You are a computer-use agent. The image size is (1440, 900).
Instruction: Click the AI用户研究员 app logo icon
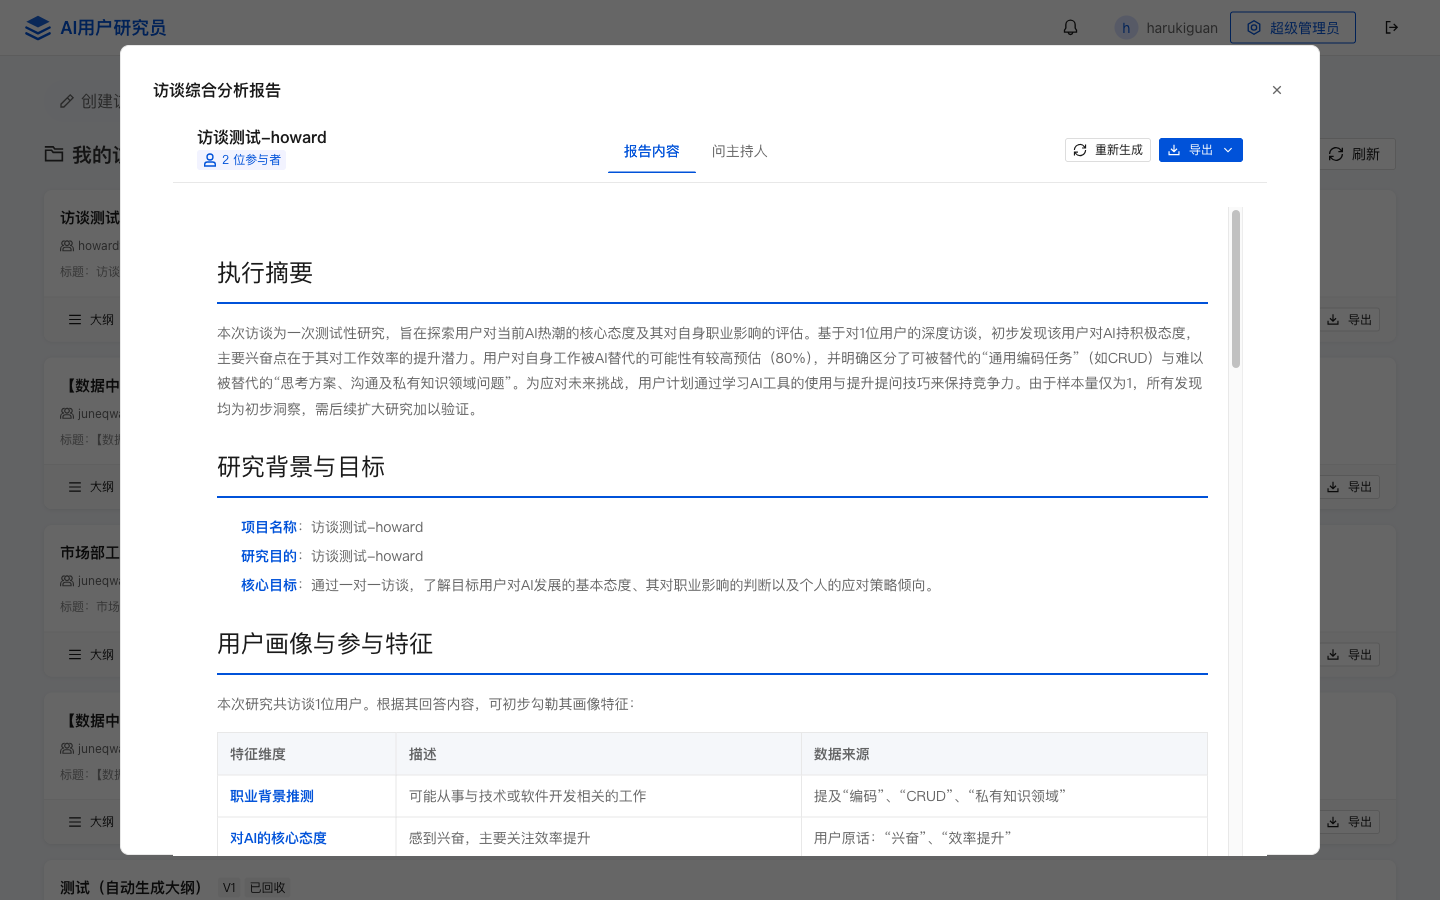tap(38, 27)
